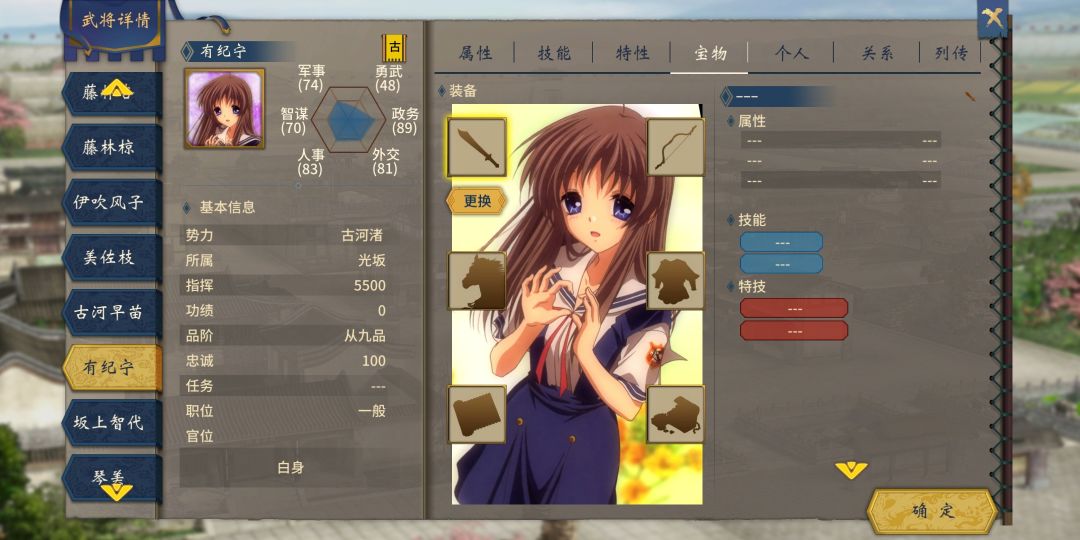Click first blue skill slot

pos(782,242)
